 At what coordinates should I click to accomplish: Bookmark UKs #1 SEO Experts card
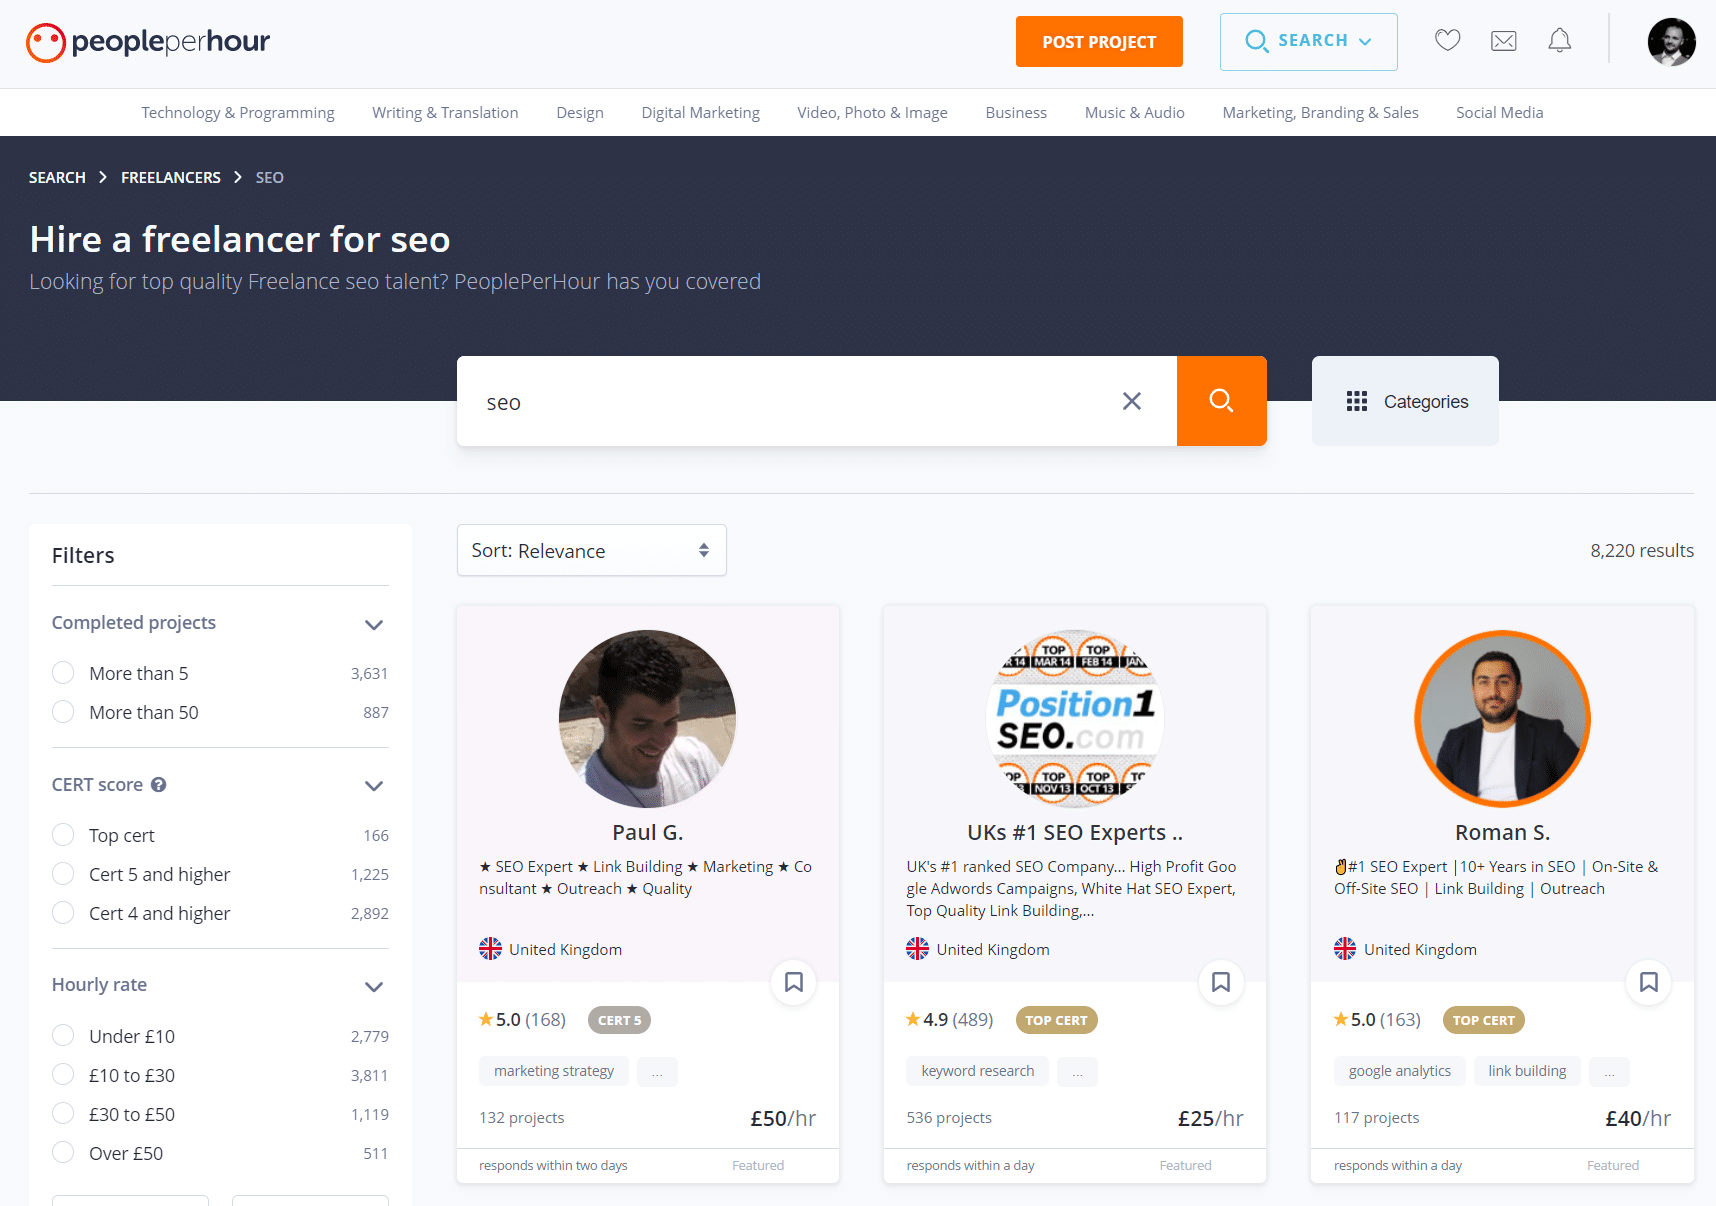coord(1220,982)
